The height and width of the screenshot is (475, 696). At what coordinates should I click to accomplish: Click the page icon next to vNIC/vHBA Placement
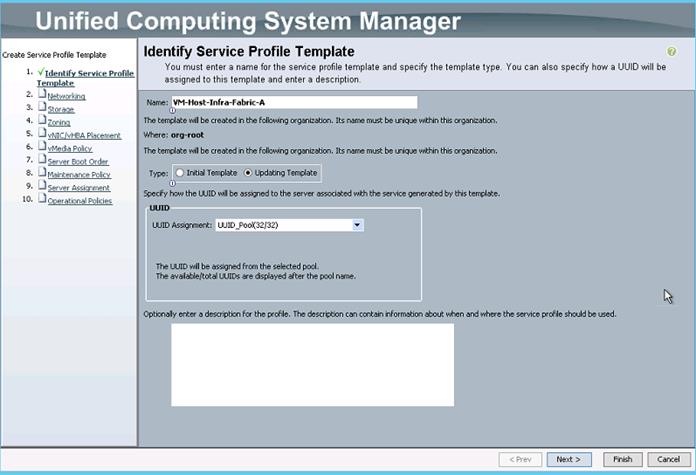click(x=42, y=133)
